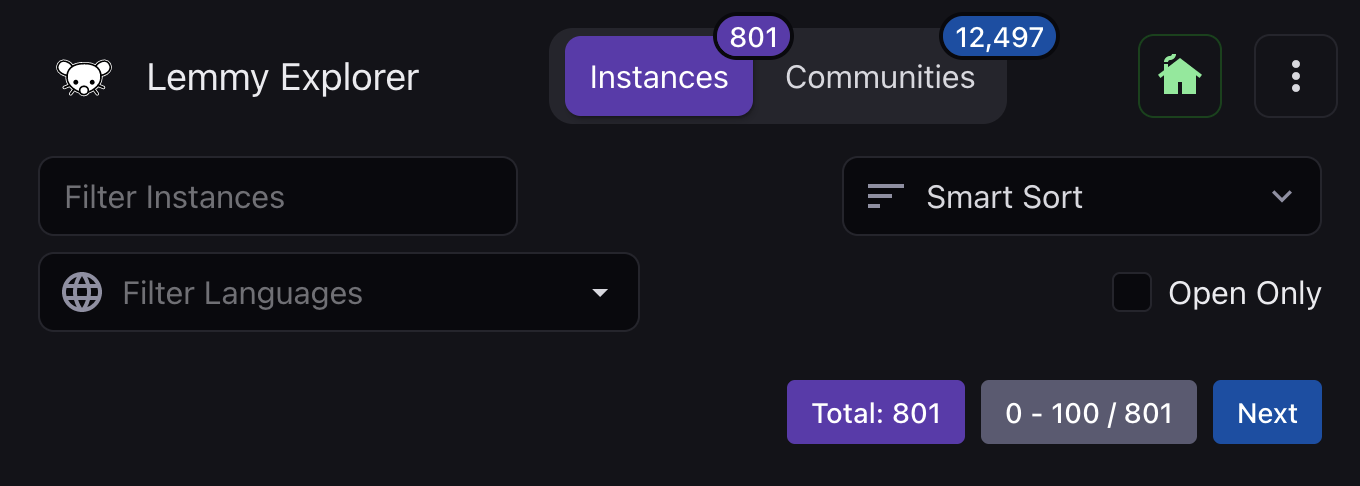The height and width of the screenshot is (486, 1360).
Task: Click the 0 - 100 / 801 pagination indicator
Action: click(x=1089, y=412)
